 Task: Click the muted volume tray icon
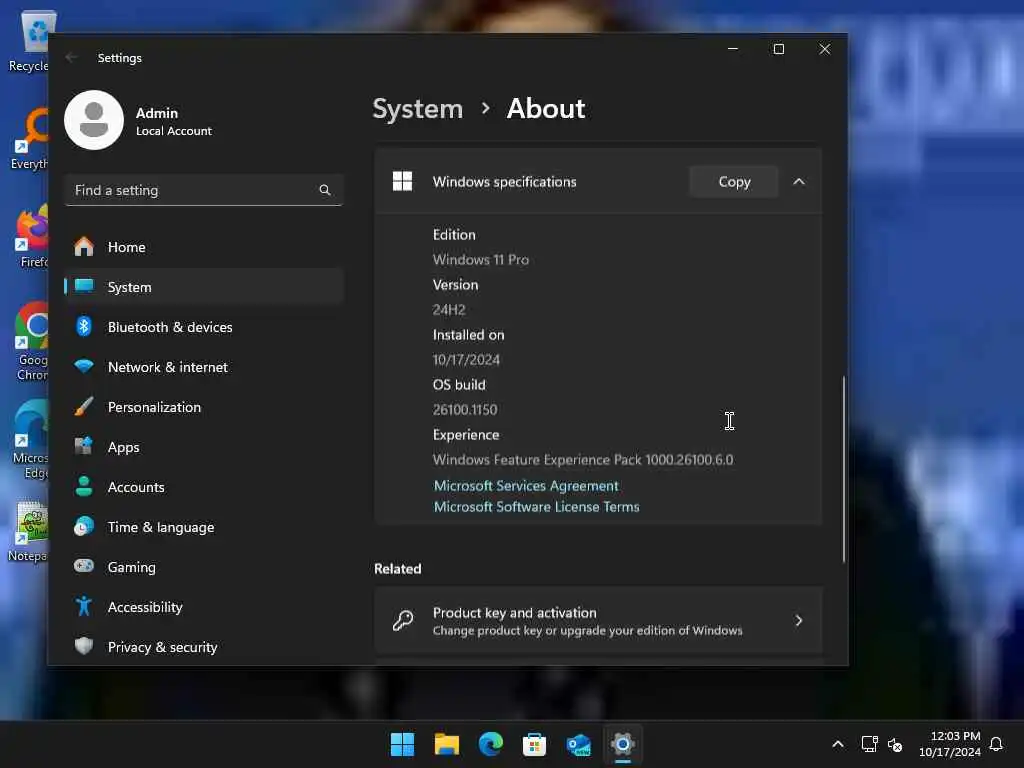click(895, 744)
